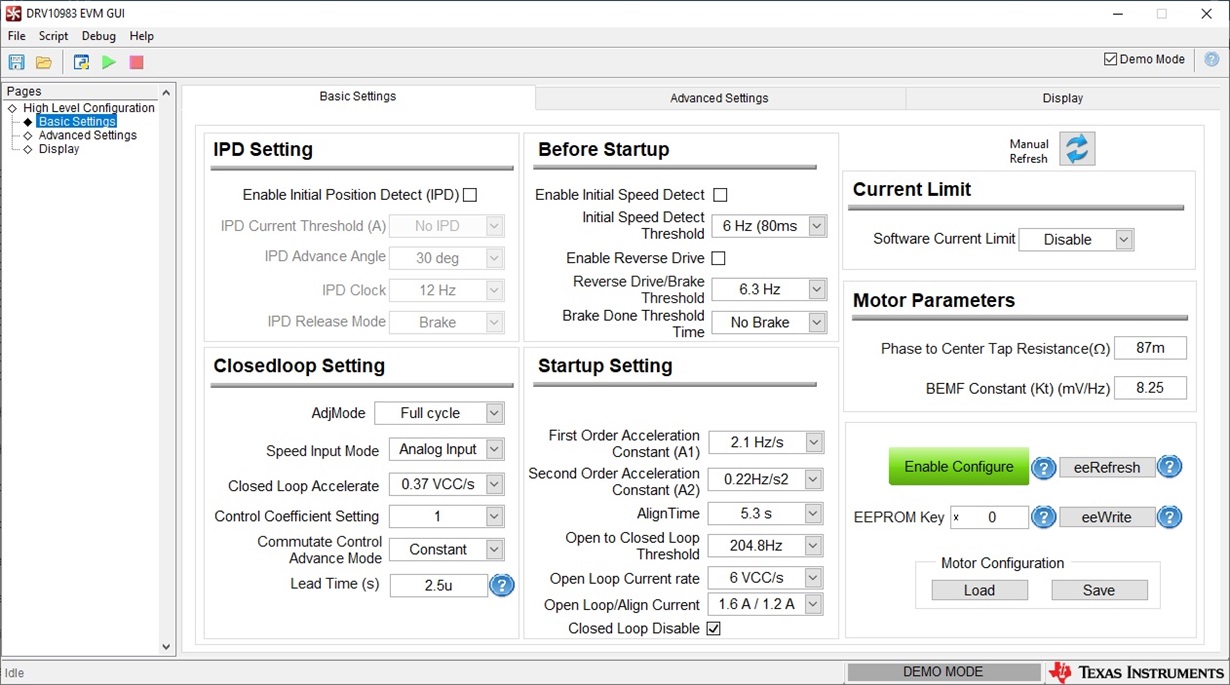Open help icon next to eeRefresh
This screenshot has width=1230, height=685.
1170,467
